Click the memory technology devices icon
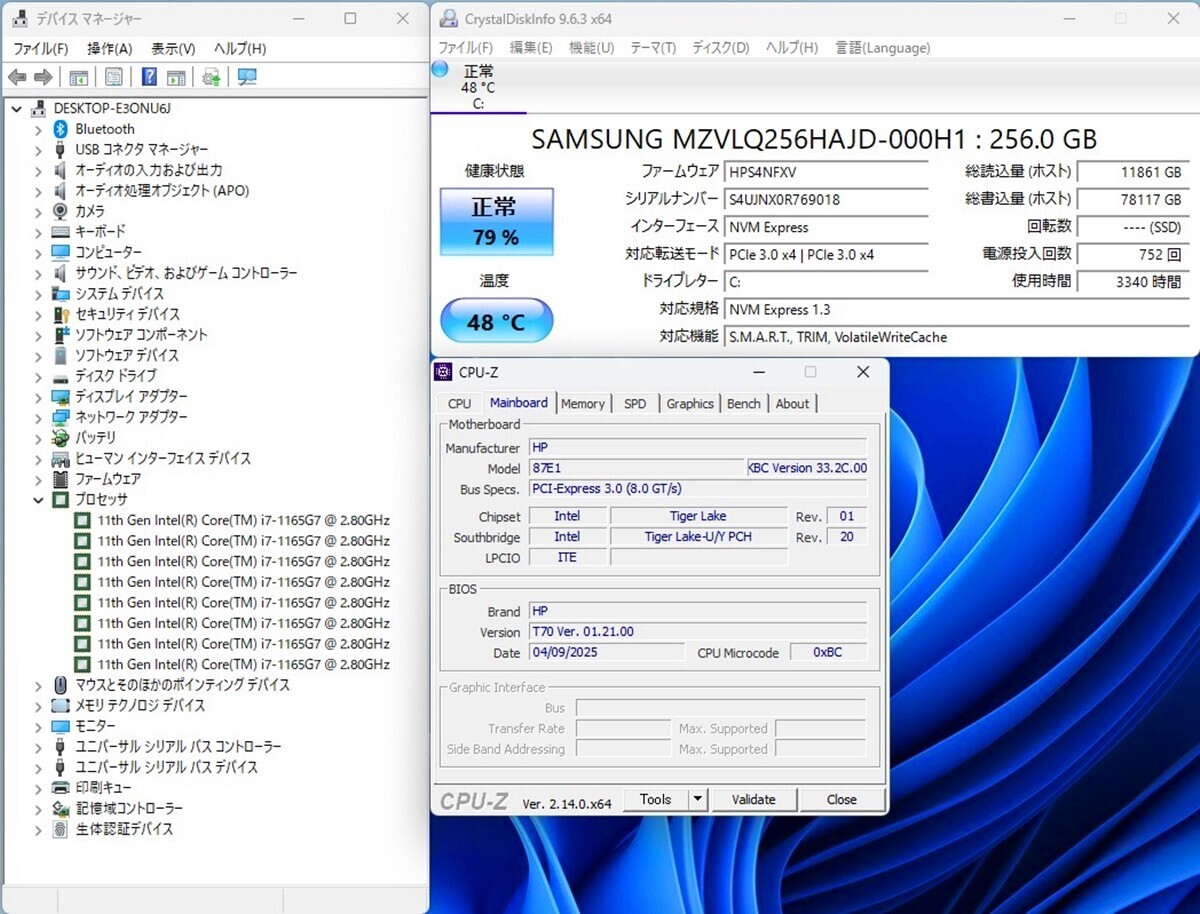The width and height of the screenshot is (1200, 914). pyautogui.click(x=60, y=705)
